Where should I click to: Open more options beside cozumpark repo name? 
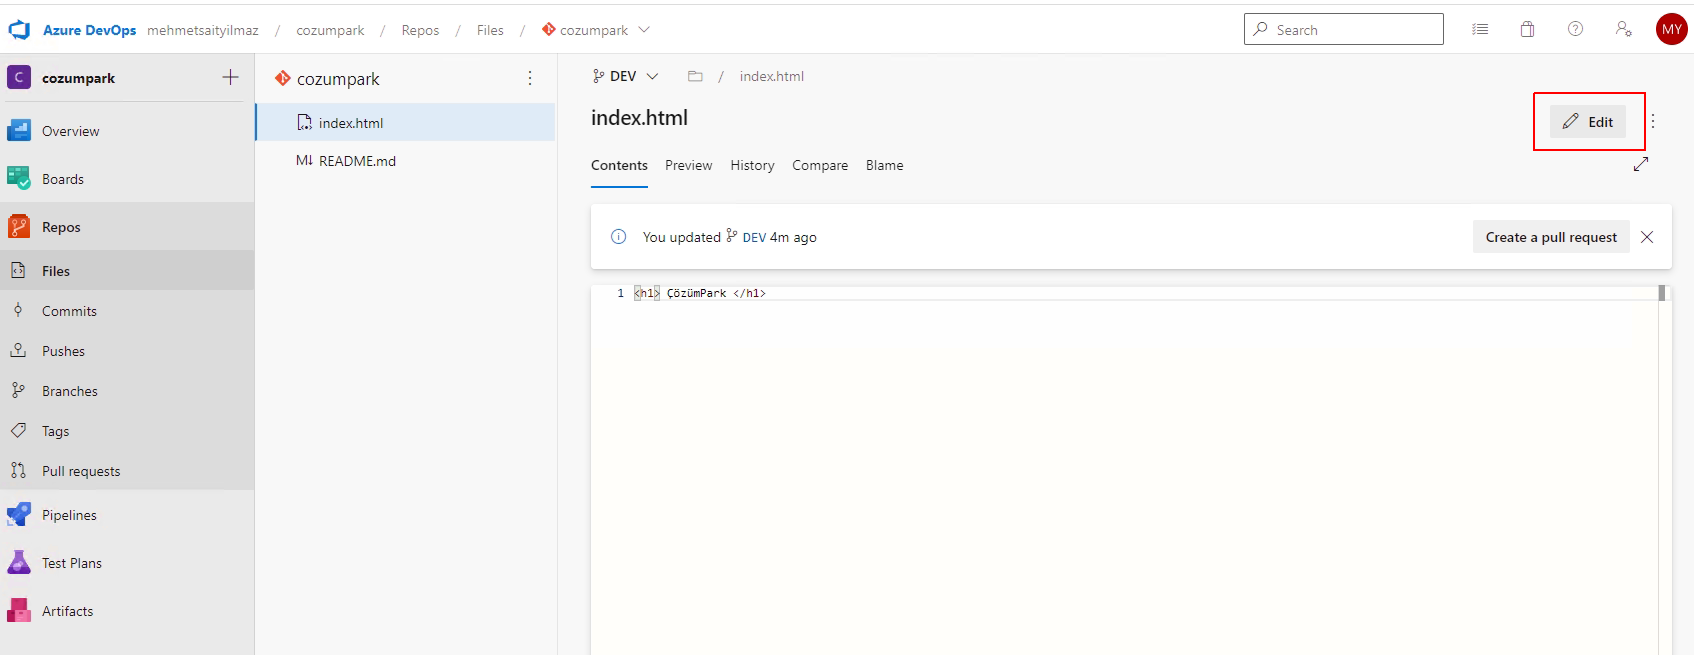(530, 78)
